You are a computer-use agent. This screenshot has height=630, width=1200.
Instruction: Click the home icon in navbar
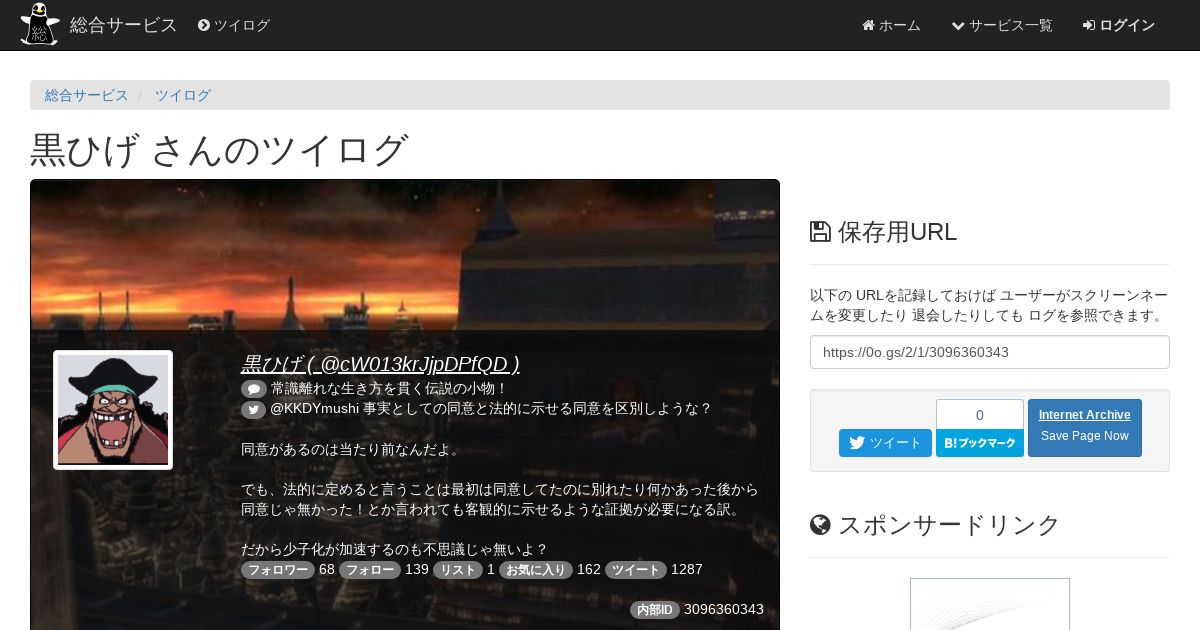[x=868, y=25]
